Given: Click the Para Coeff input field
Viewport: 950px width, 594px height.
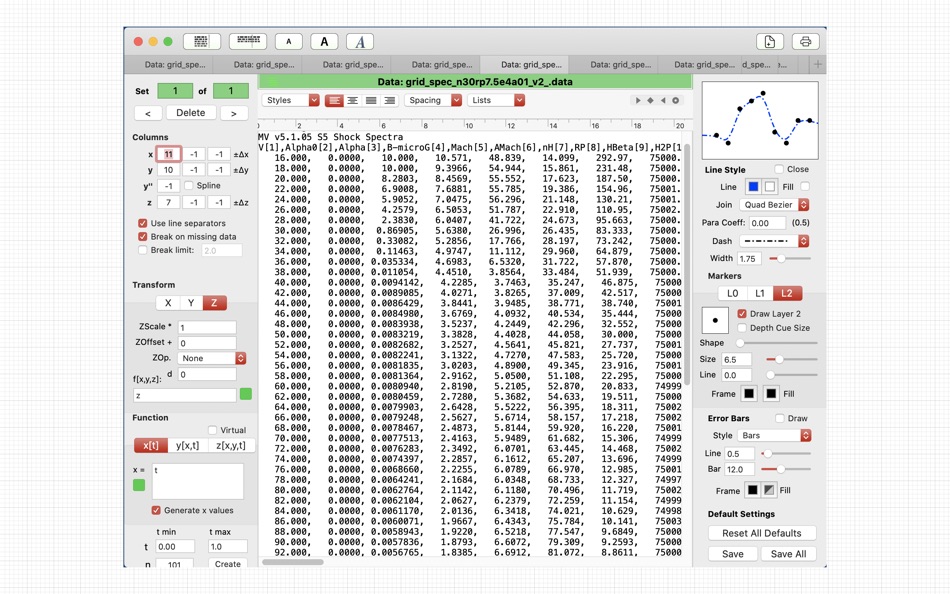Looking at the screenshot, I should tap(767, 223).
